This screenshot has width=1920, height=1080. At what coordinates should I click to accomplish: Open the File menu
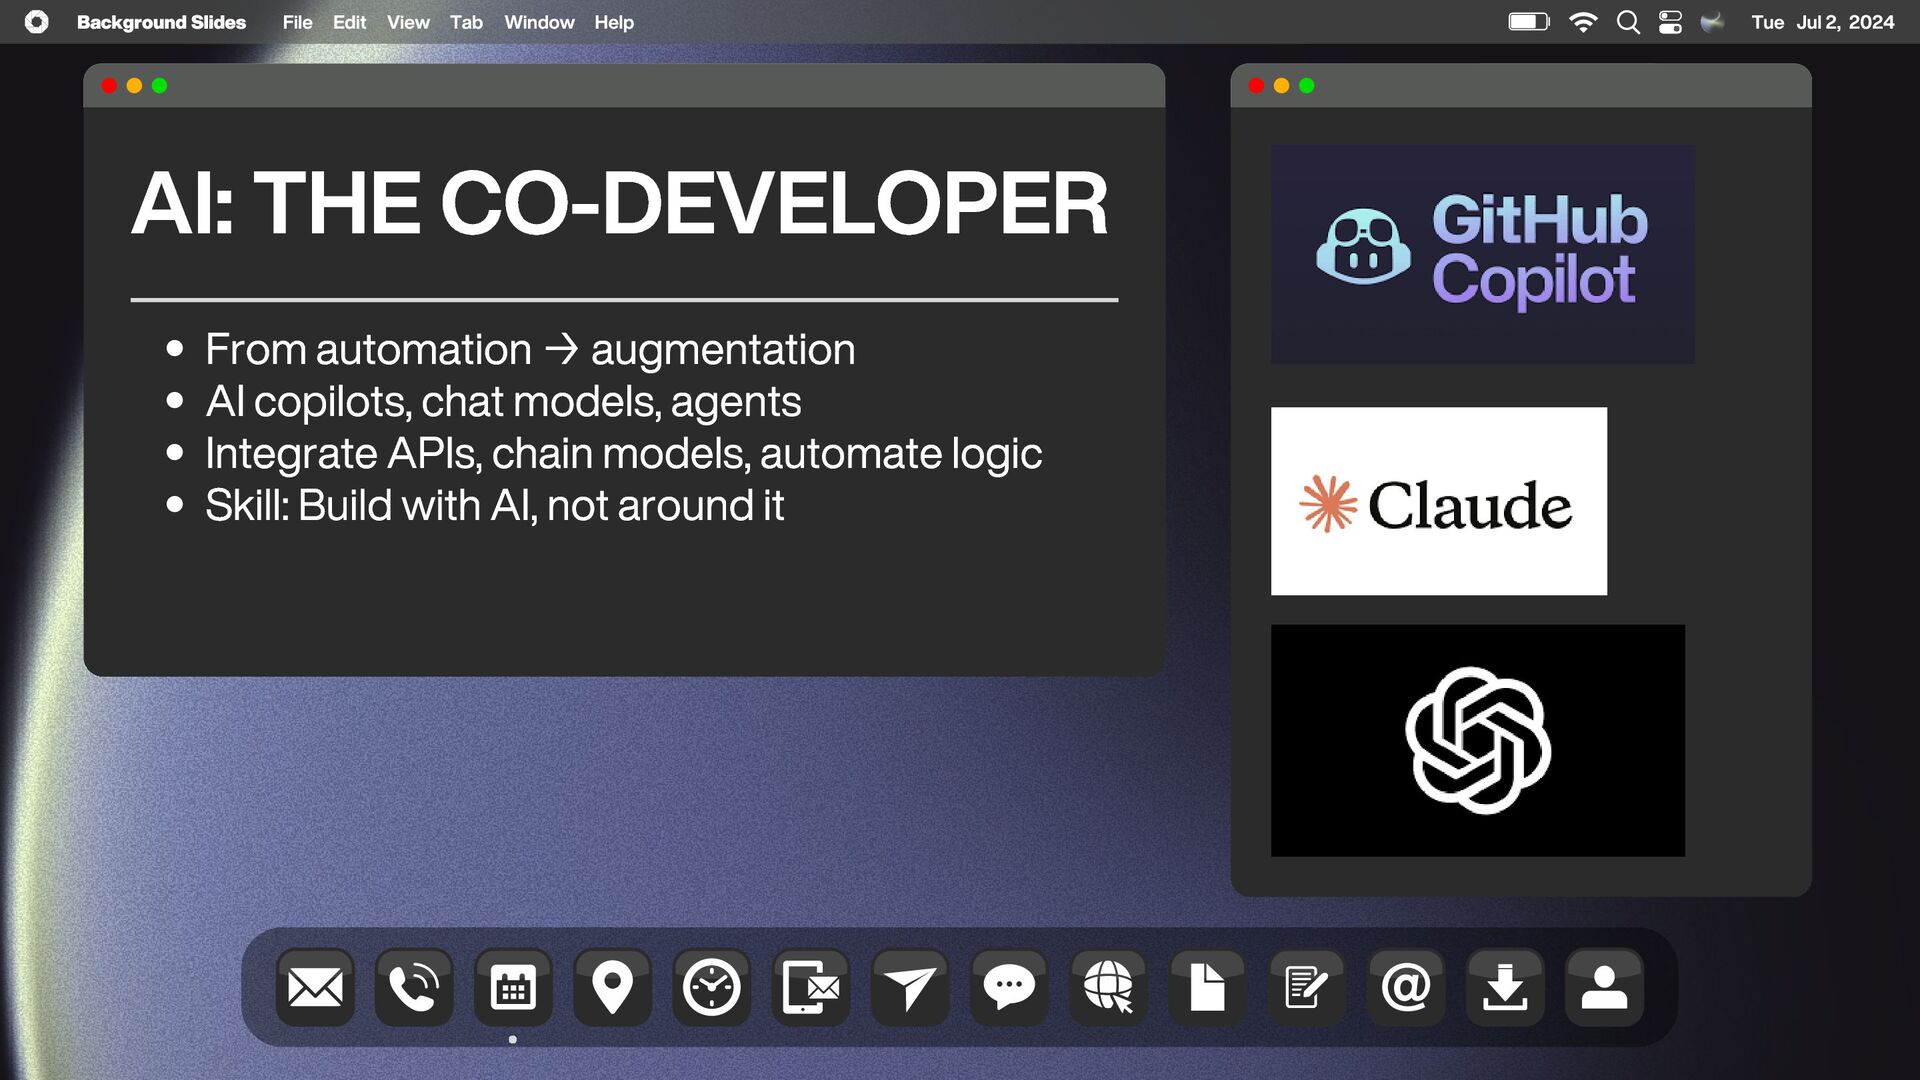297,22
